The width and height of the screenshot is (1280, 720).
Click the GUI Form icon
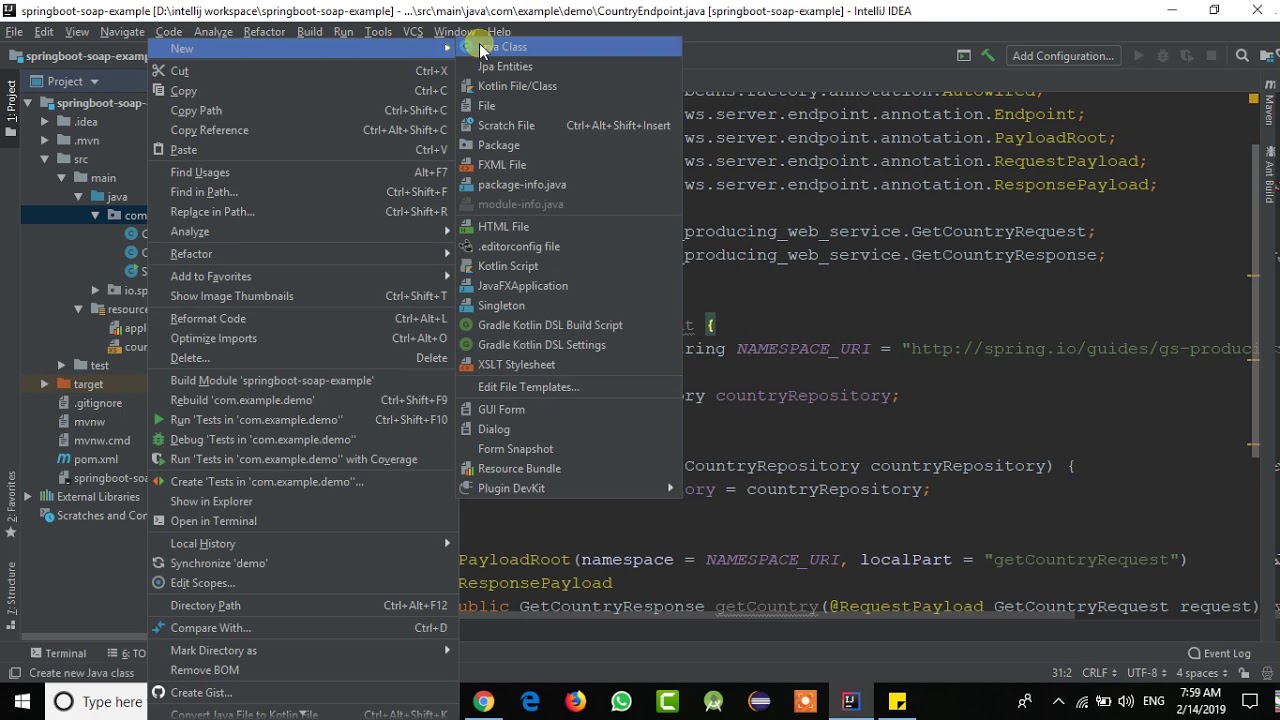point(466,409)
